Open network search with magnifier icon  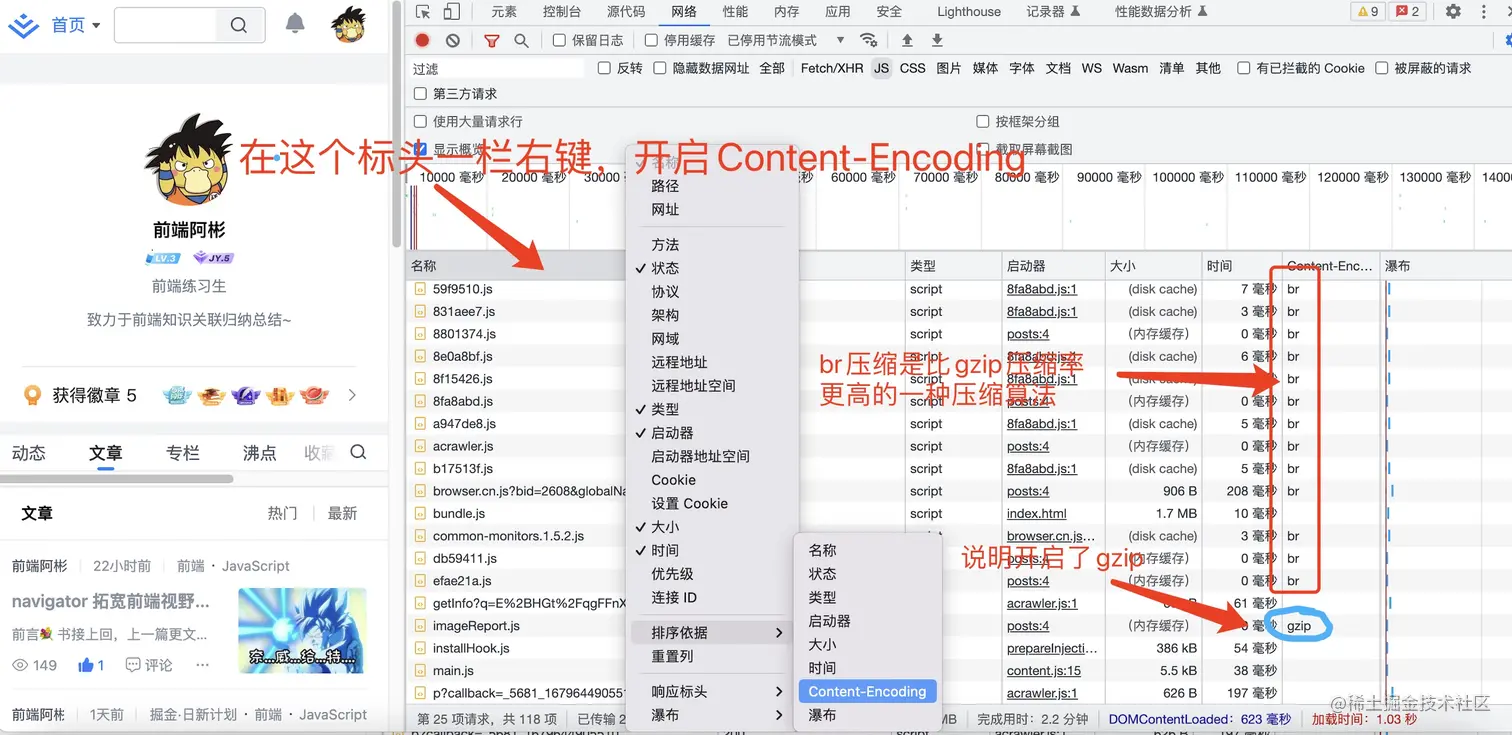click(521, 40)
